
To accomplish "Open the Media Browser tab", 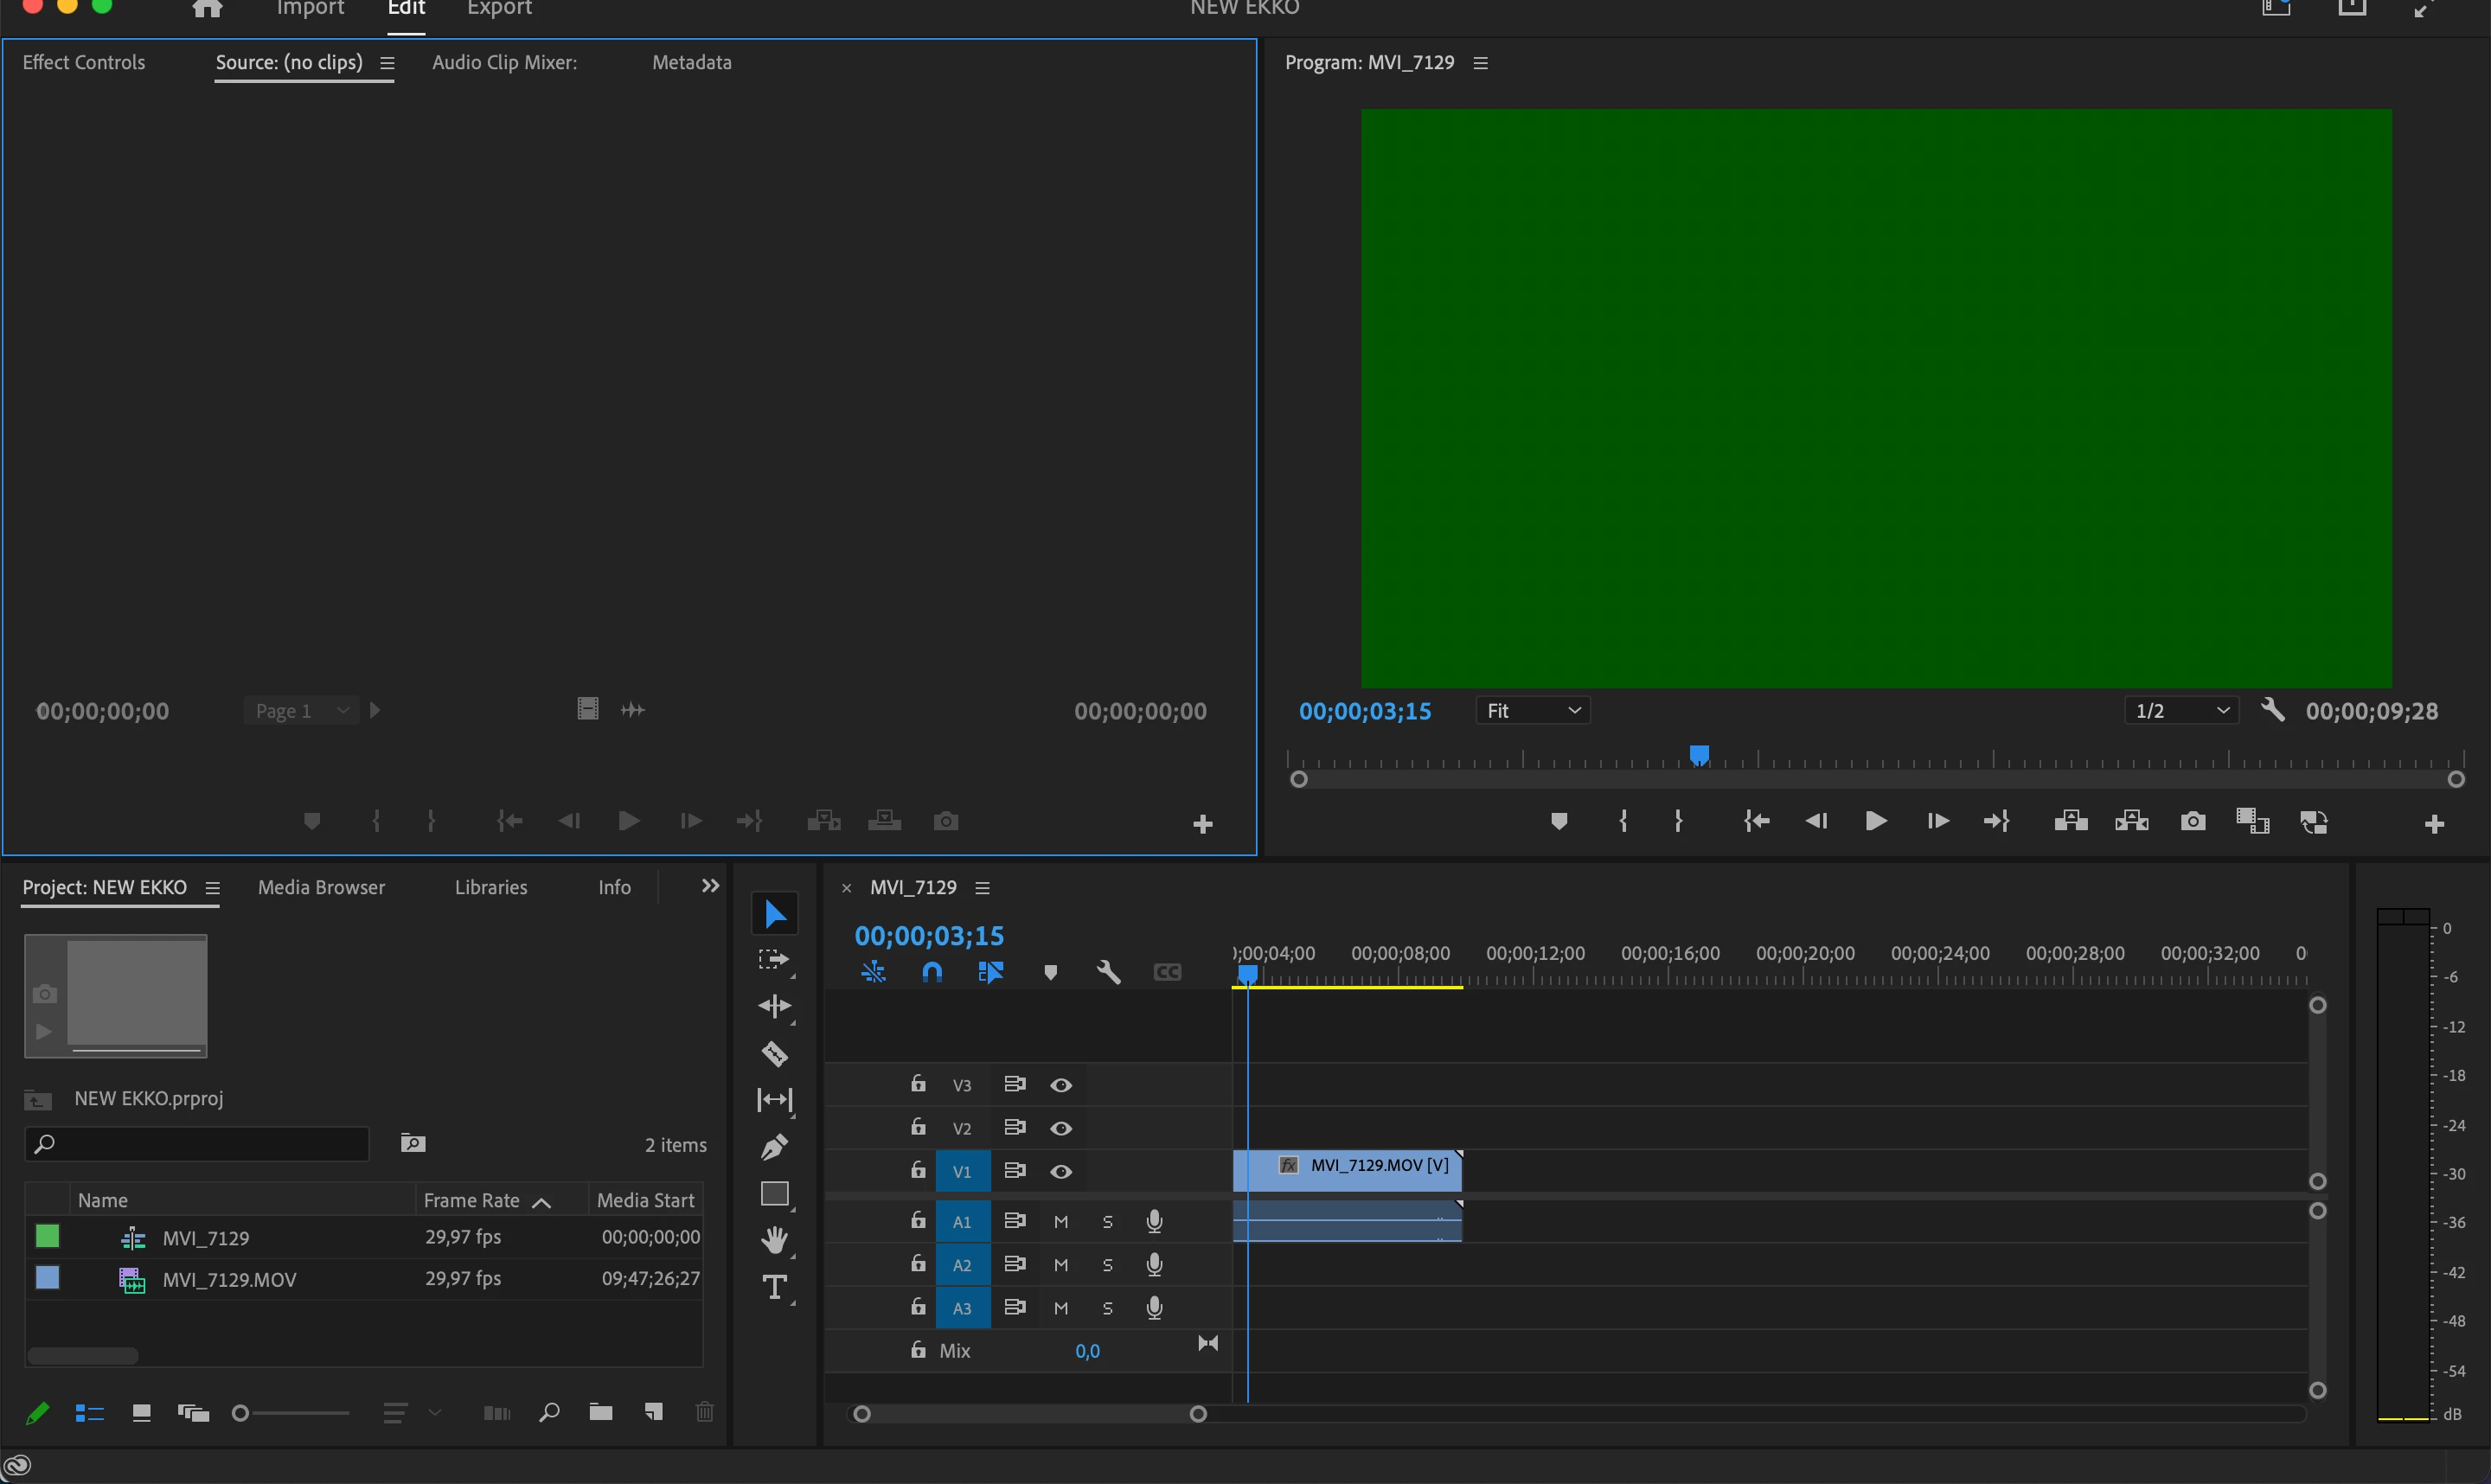I will [x=321, y=887].
